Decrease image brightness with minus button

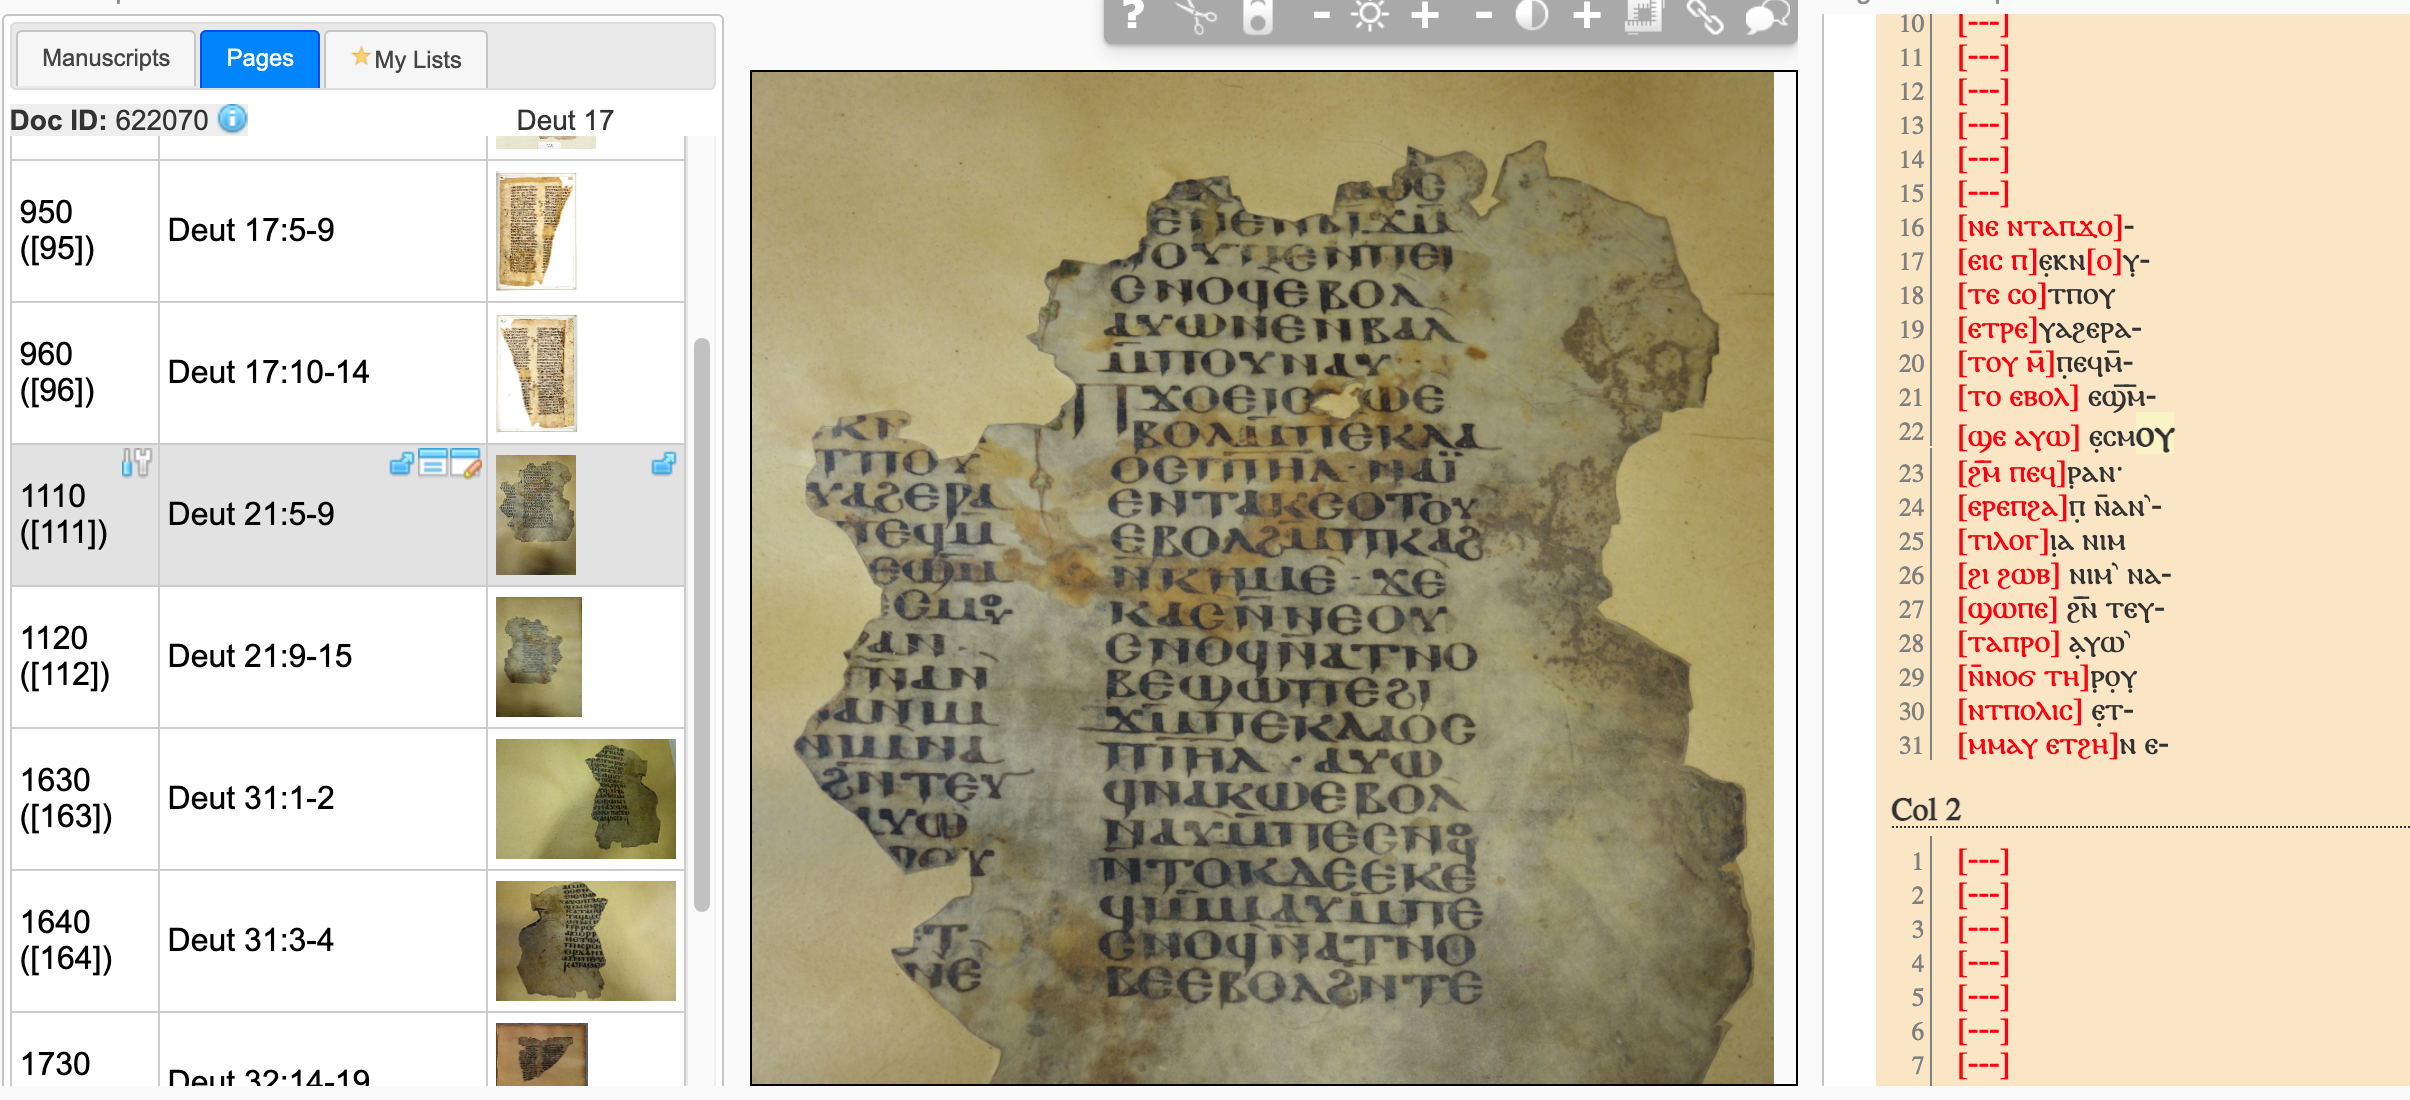[x=1321, y=16]
